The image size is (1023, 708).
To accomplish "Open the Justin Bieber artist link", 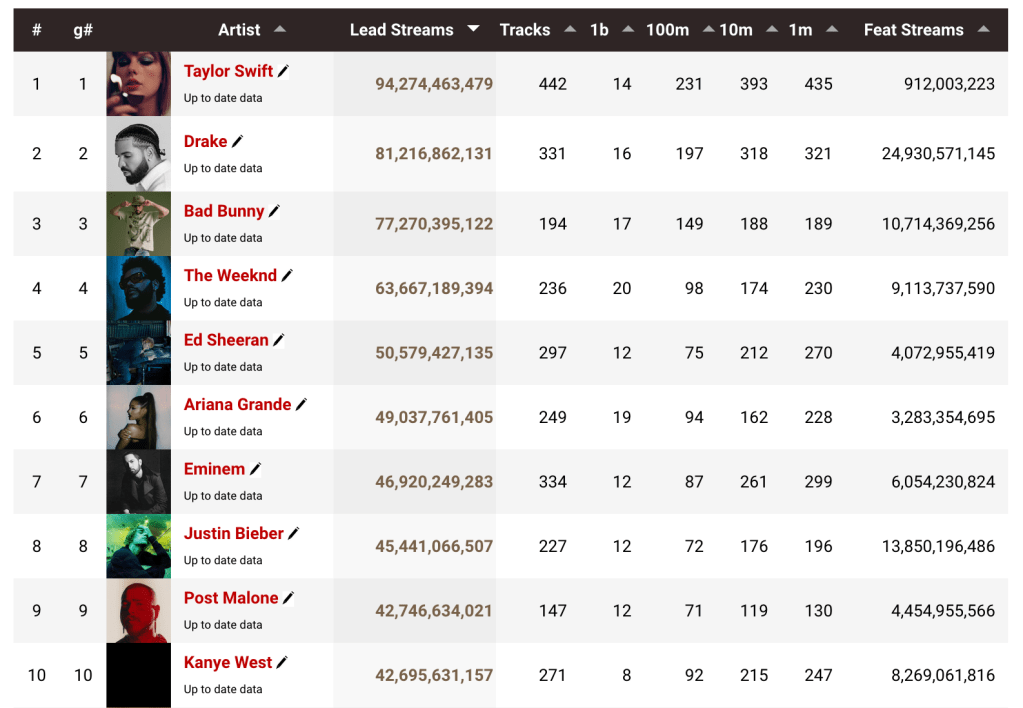I will click(234, 534).
